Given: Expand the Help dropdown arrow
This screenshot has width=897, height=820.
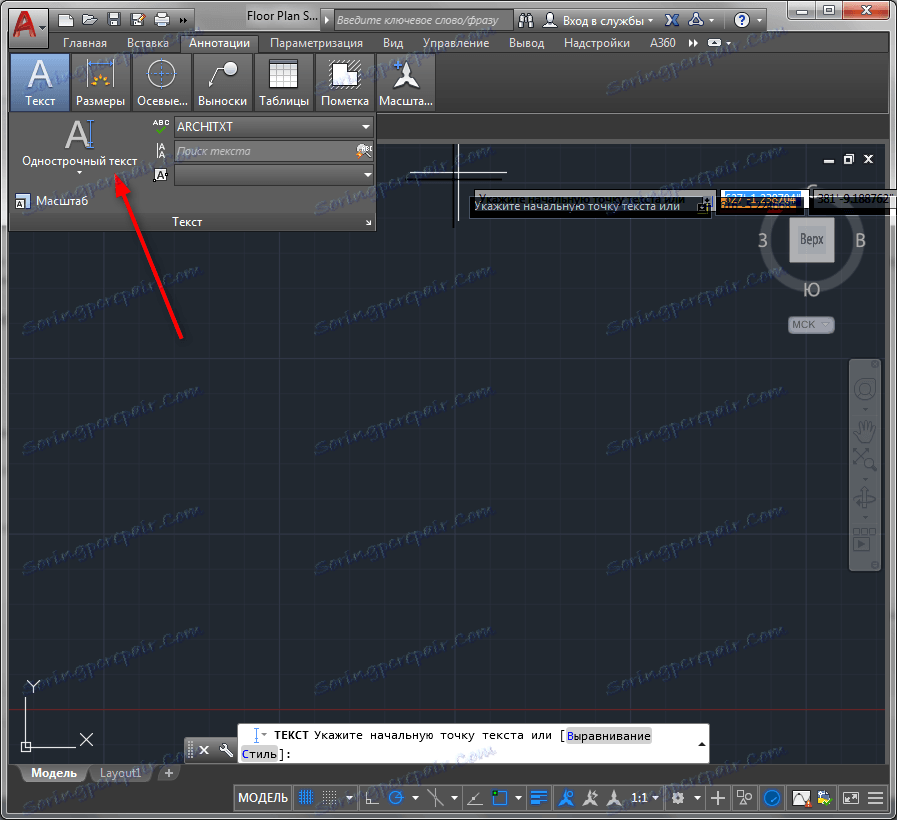Looking at the screenshot, I should click(x=759, y=21).
